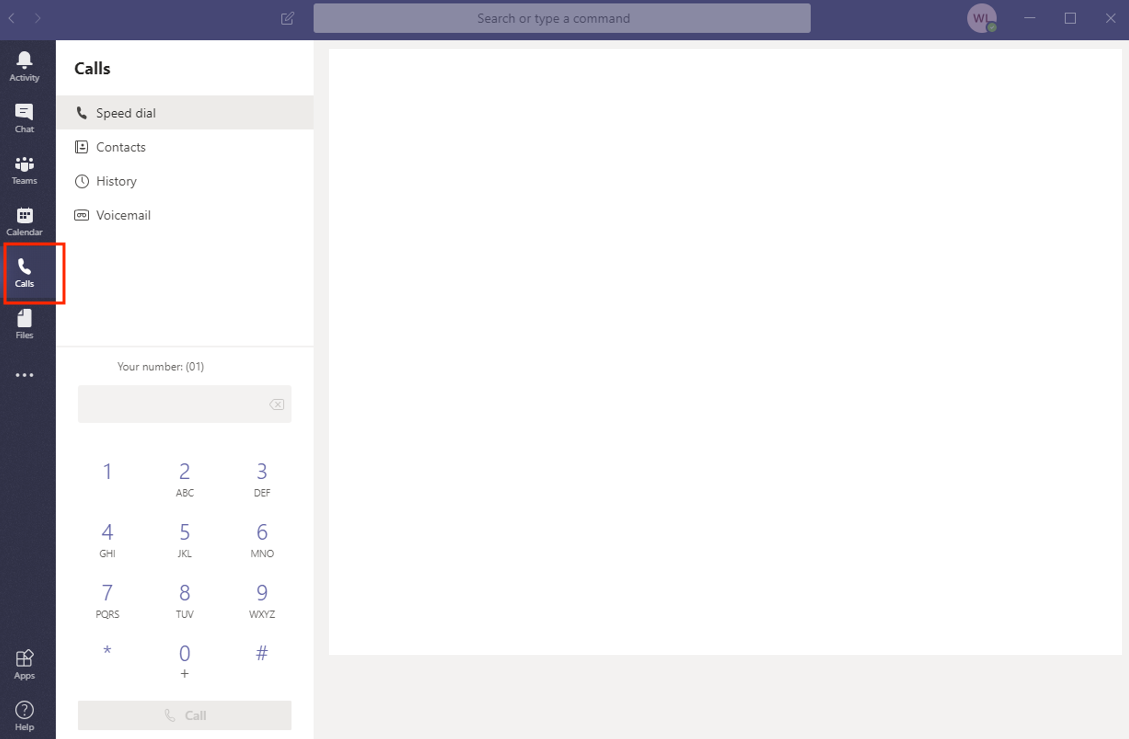This screenshot has height=739, width=1129.
Task: Click the Search or type a command box
Action: pos(562,19)
